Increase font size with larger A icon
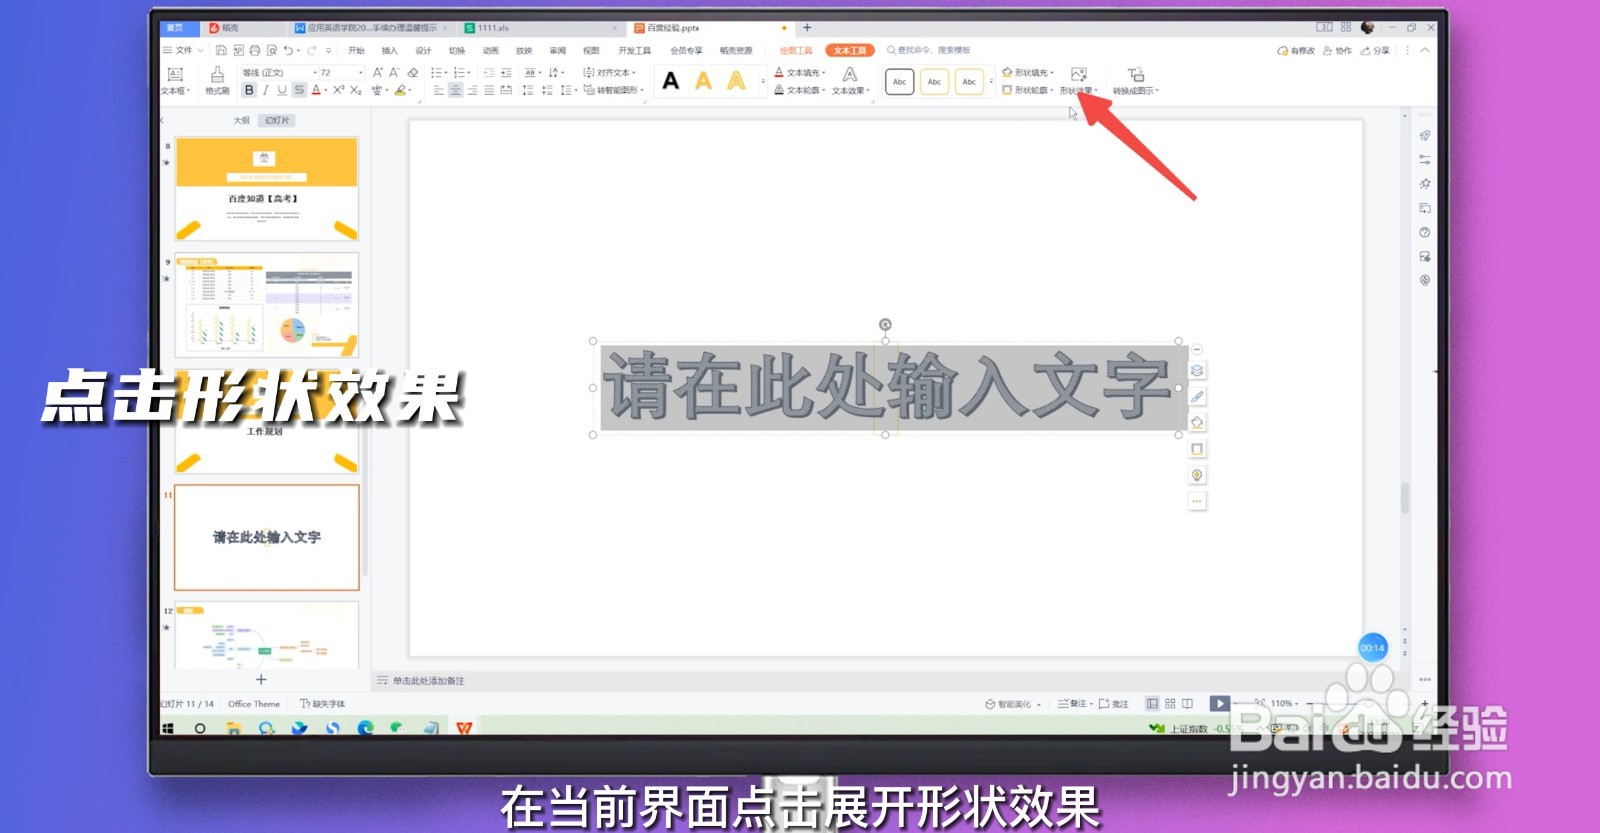The image size is (1600, 833). click(x=378, y=73)
